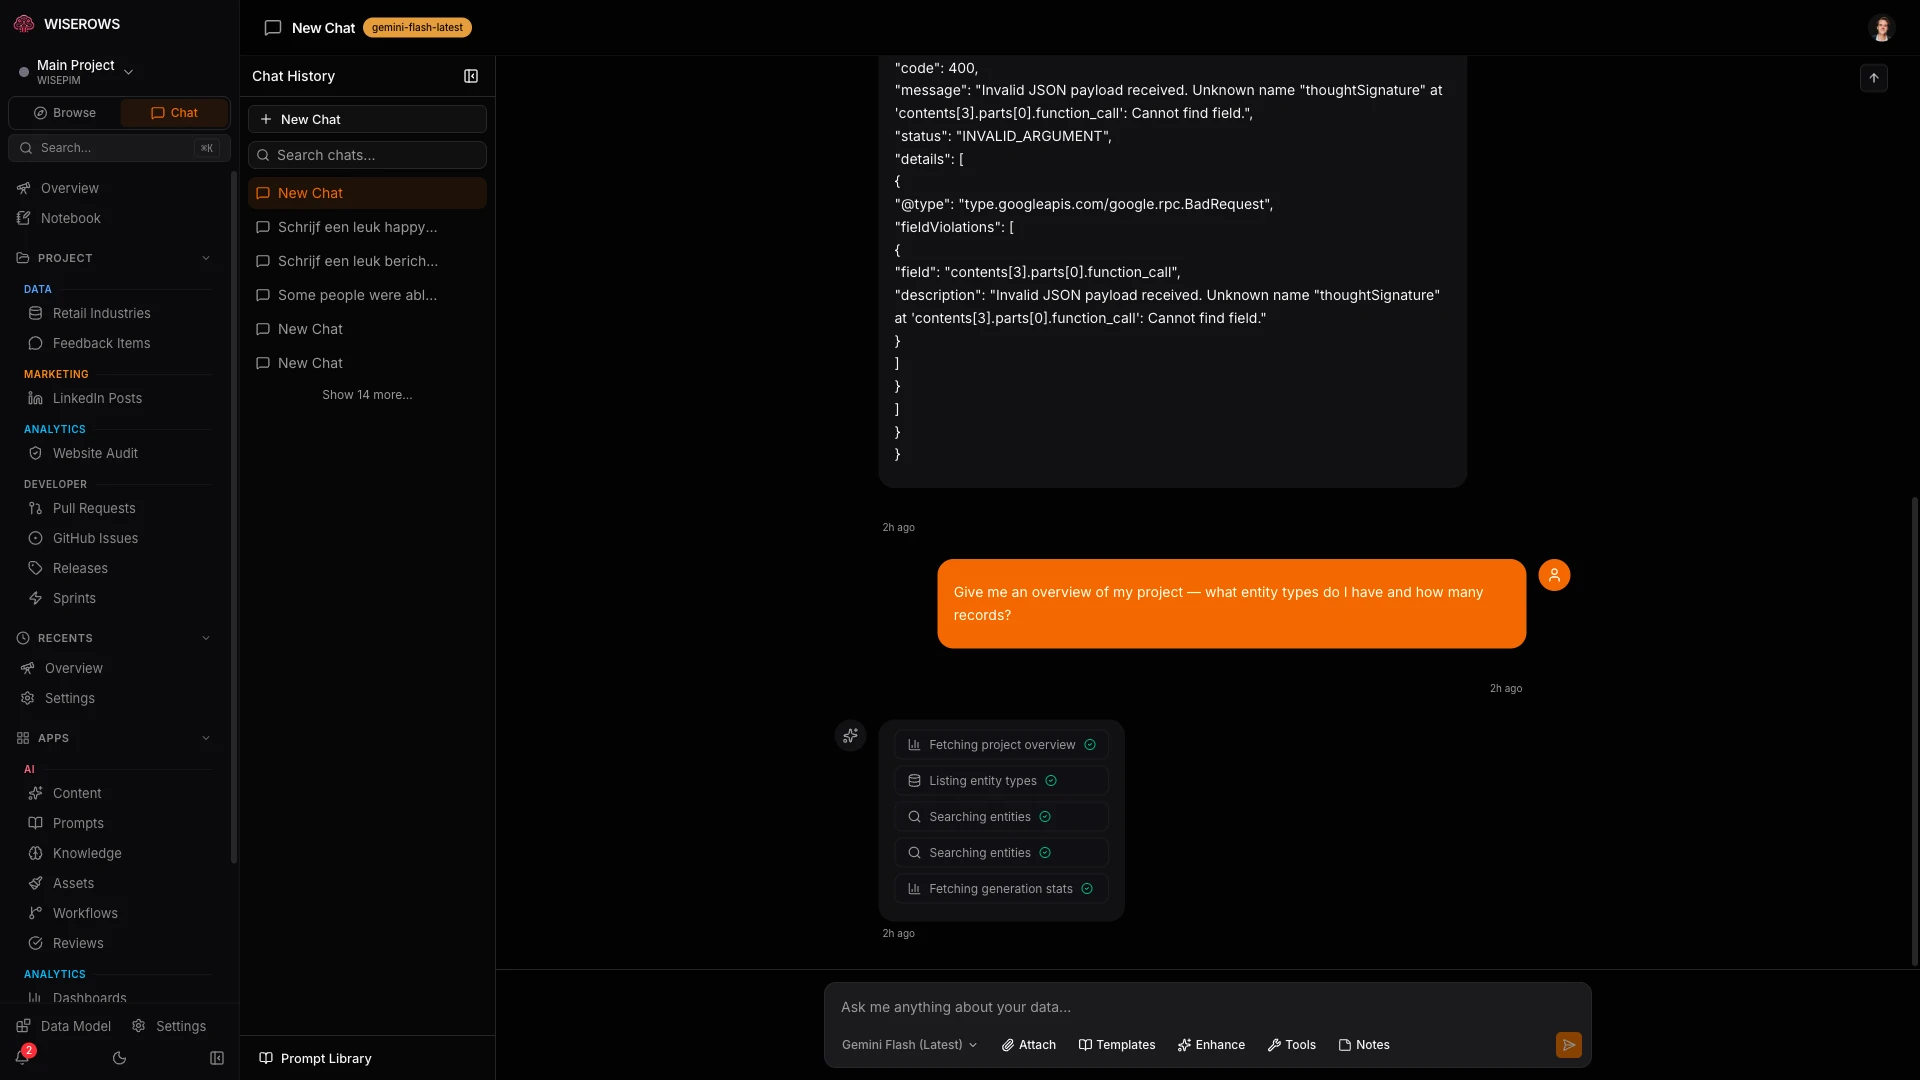The height and width of the screenshot is (1080, 1920).
Task: Click the Notes icon in the input bar
Action: coord(1346,1044)
